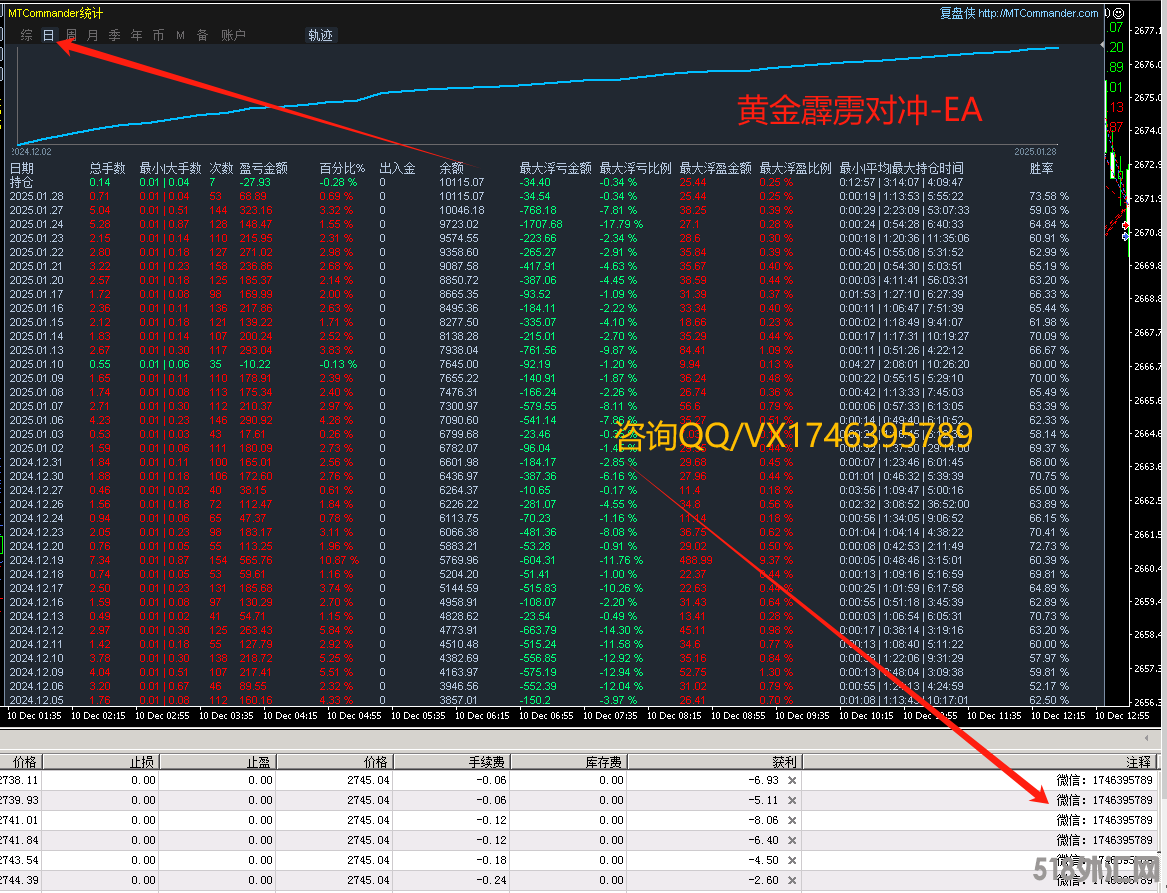Screen dimensions: 1167x893
Task: Open the 综 summary tab
Action: click(x=26, y=35)
